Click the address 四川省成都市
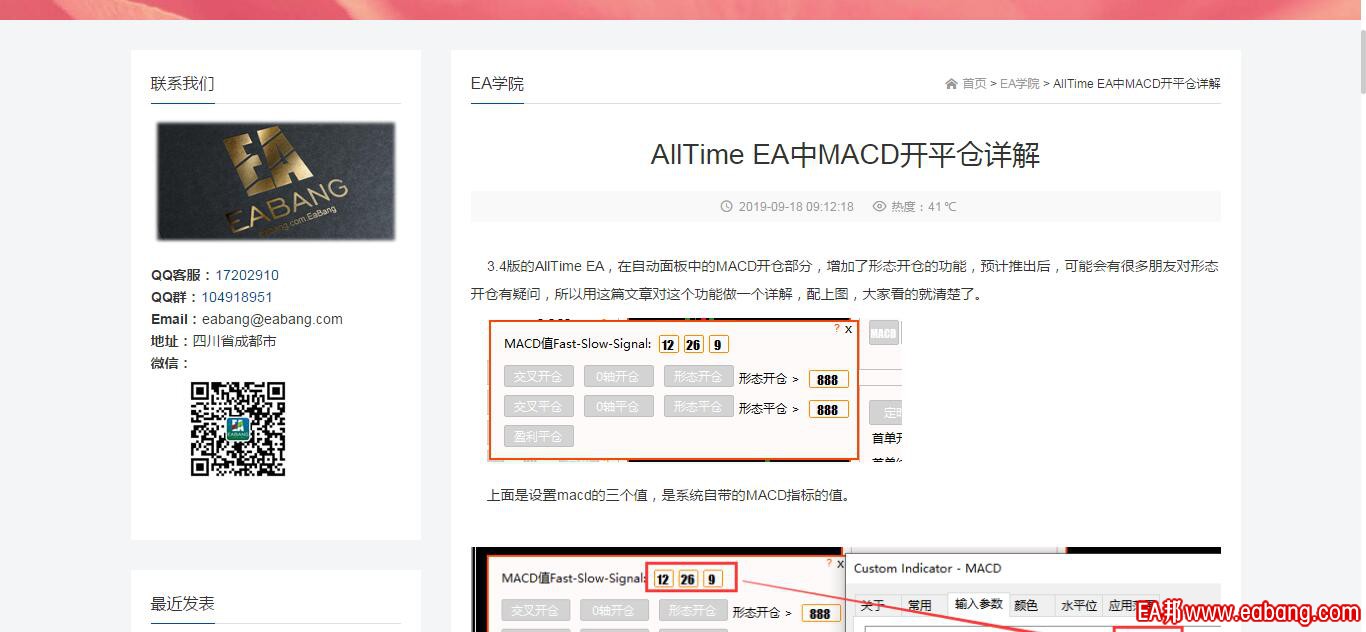This screenshot has height=632, width=1366. point(235,341)
